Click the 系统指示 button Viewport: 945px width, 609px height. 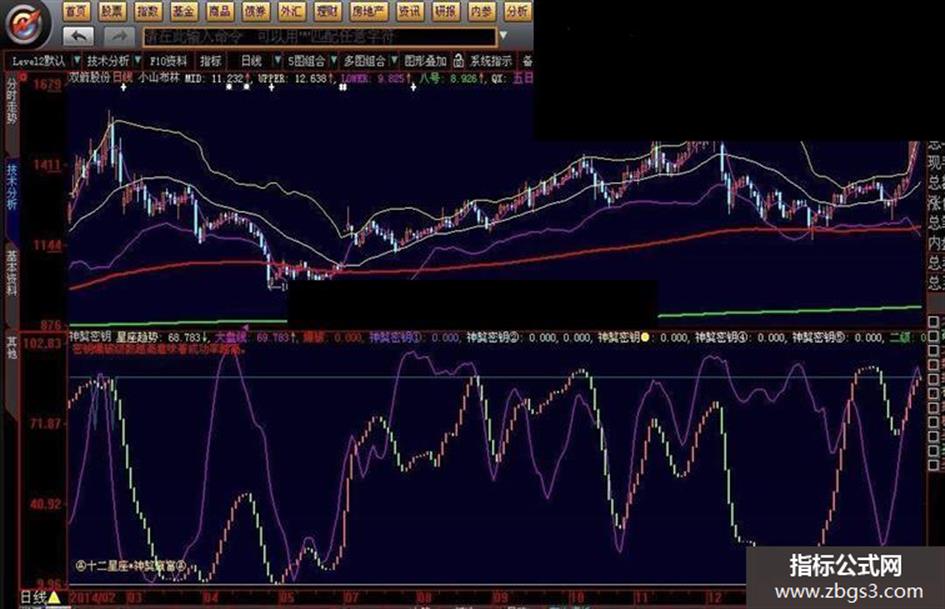pyautogui.click(x=491, y=61)
